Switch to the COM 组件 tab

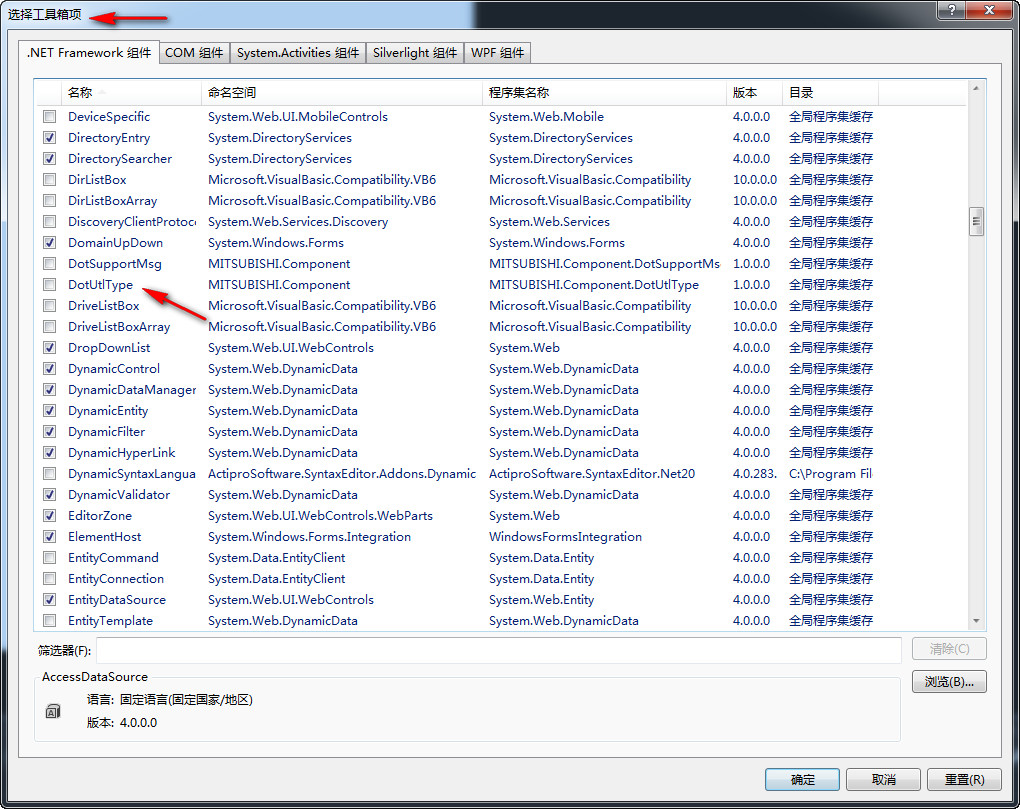[x=194, y=53]
